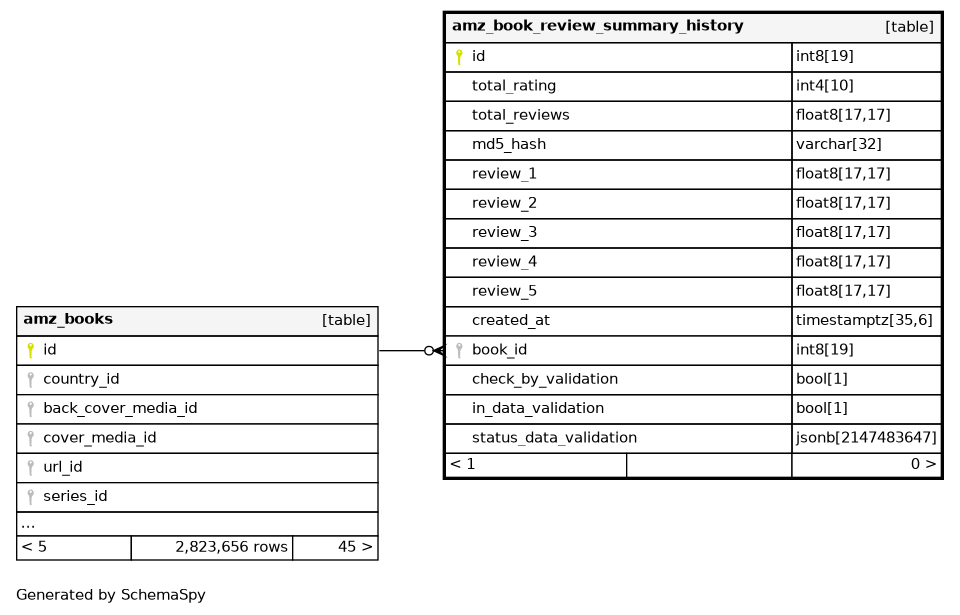
Task: Click the created_at column name
Action: pyautogui.click(x=510, y=321)
